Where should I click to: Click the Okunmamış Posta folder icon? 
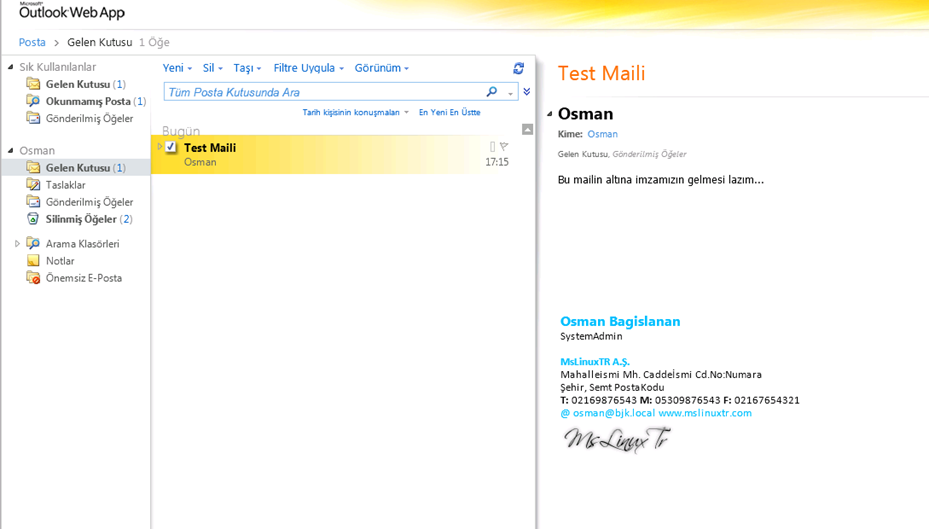click(x=33, y=101)
